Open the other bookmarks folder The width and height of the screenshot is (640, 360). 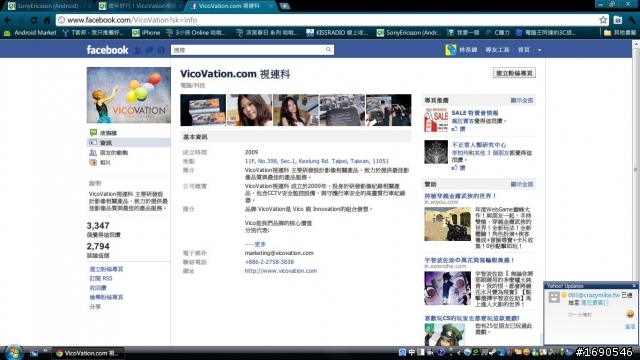coord(620,33)
